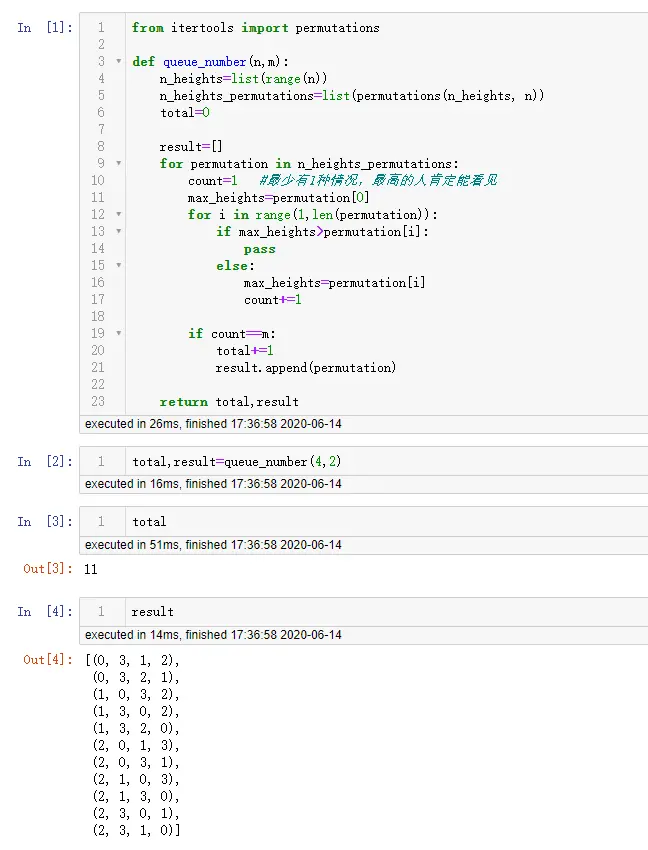Click the import permutations line in cell one

click(x=255, y=28)
